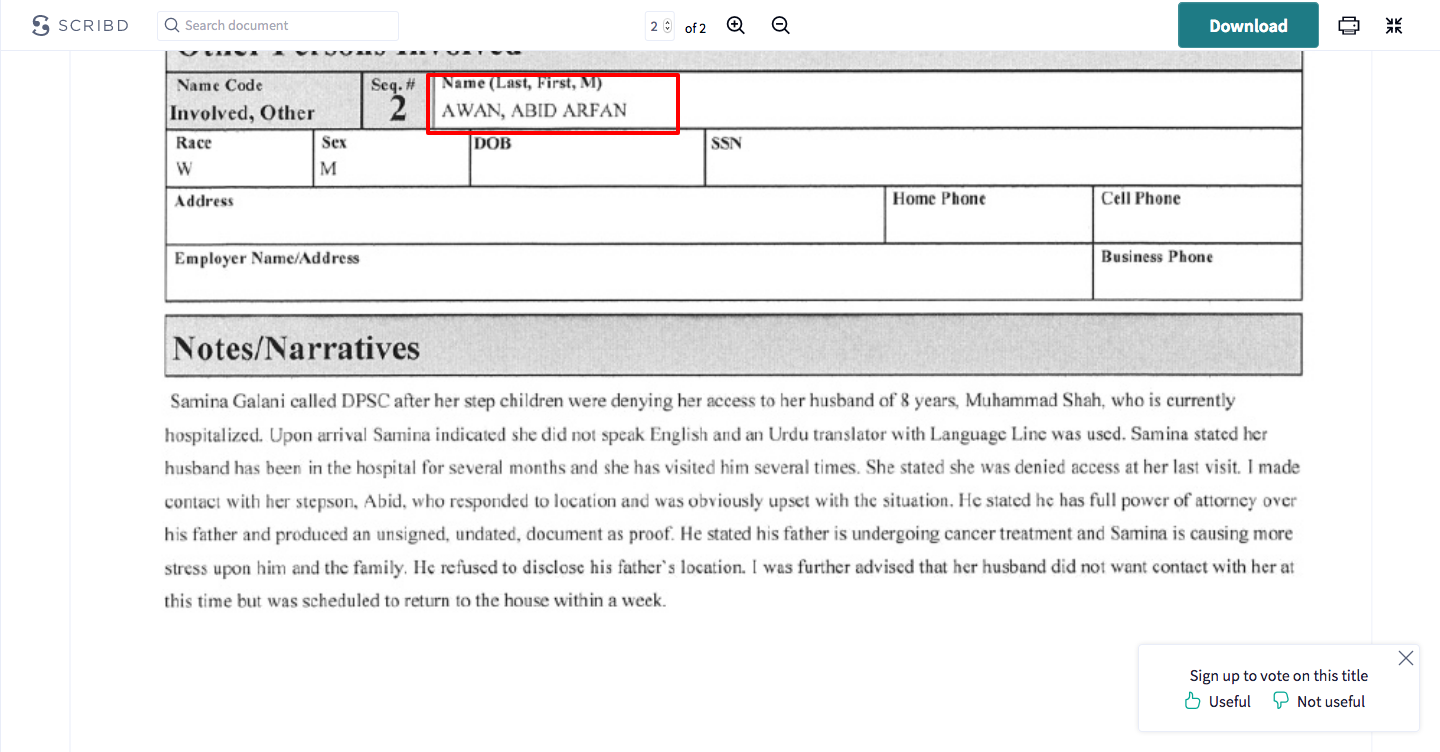Click the Notes/Narratives section header
Screen dimensions: 1440x752
[293, 347]
